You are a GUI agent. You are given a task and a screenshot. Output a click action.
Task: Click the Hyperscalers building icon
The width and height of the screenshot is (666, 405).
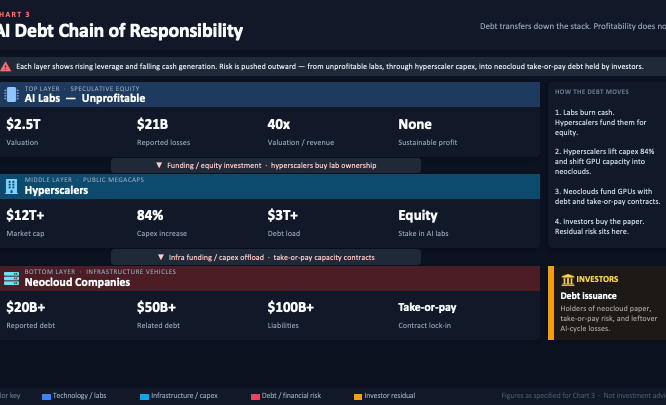(11, 186)
